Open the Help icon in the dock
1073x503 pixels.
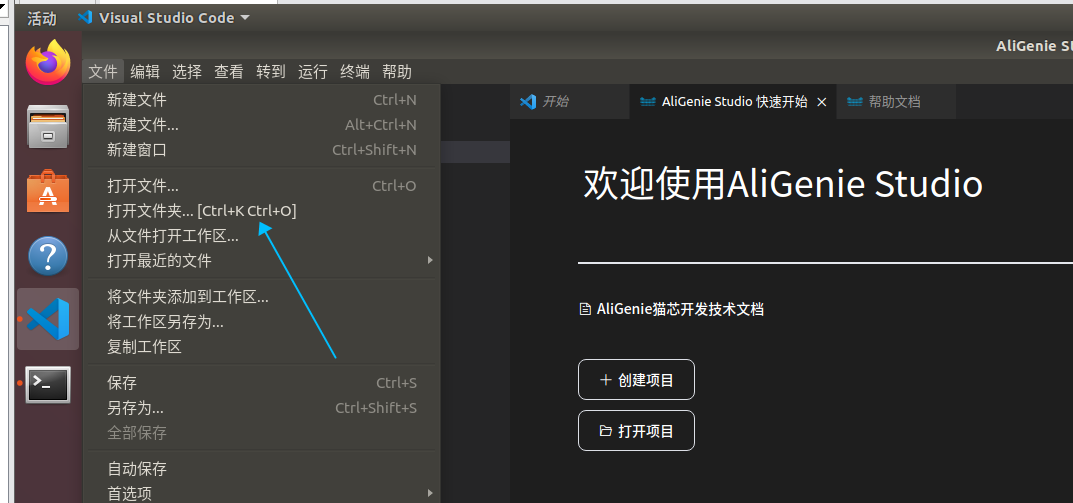48,256
